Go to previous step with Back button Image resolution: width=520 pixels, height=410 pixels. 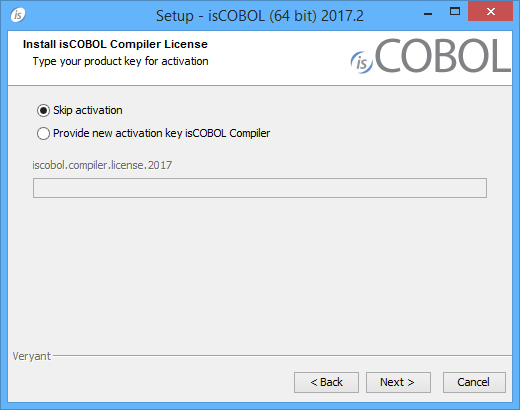326,382
